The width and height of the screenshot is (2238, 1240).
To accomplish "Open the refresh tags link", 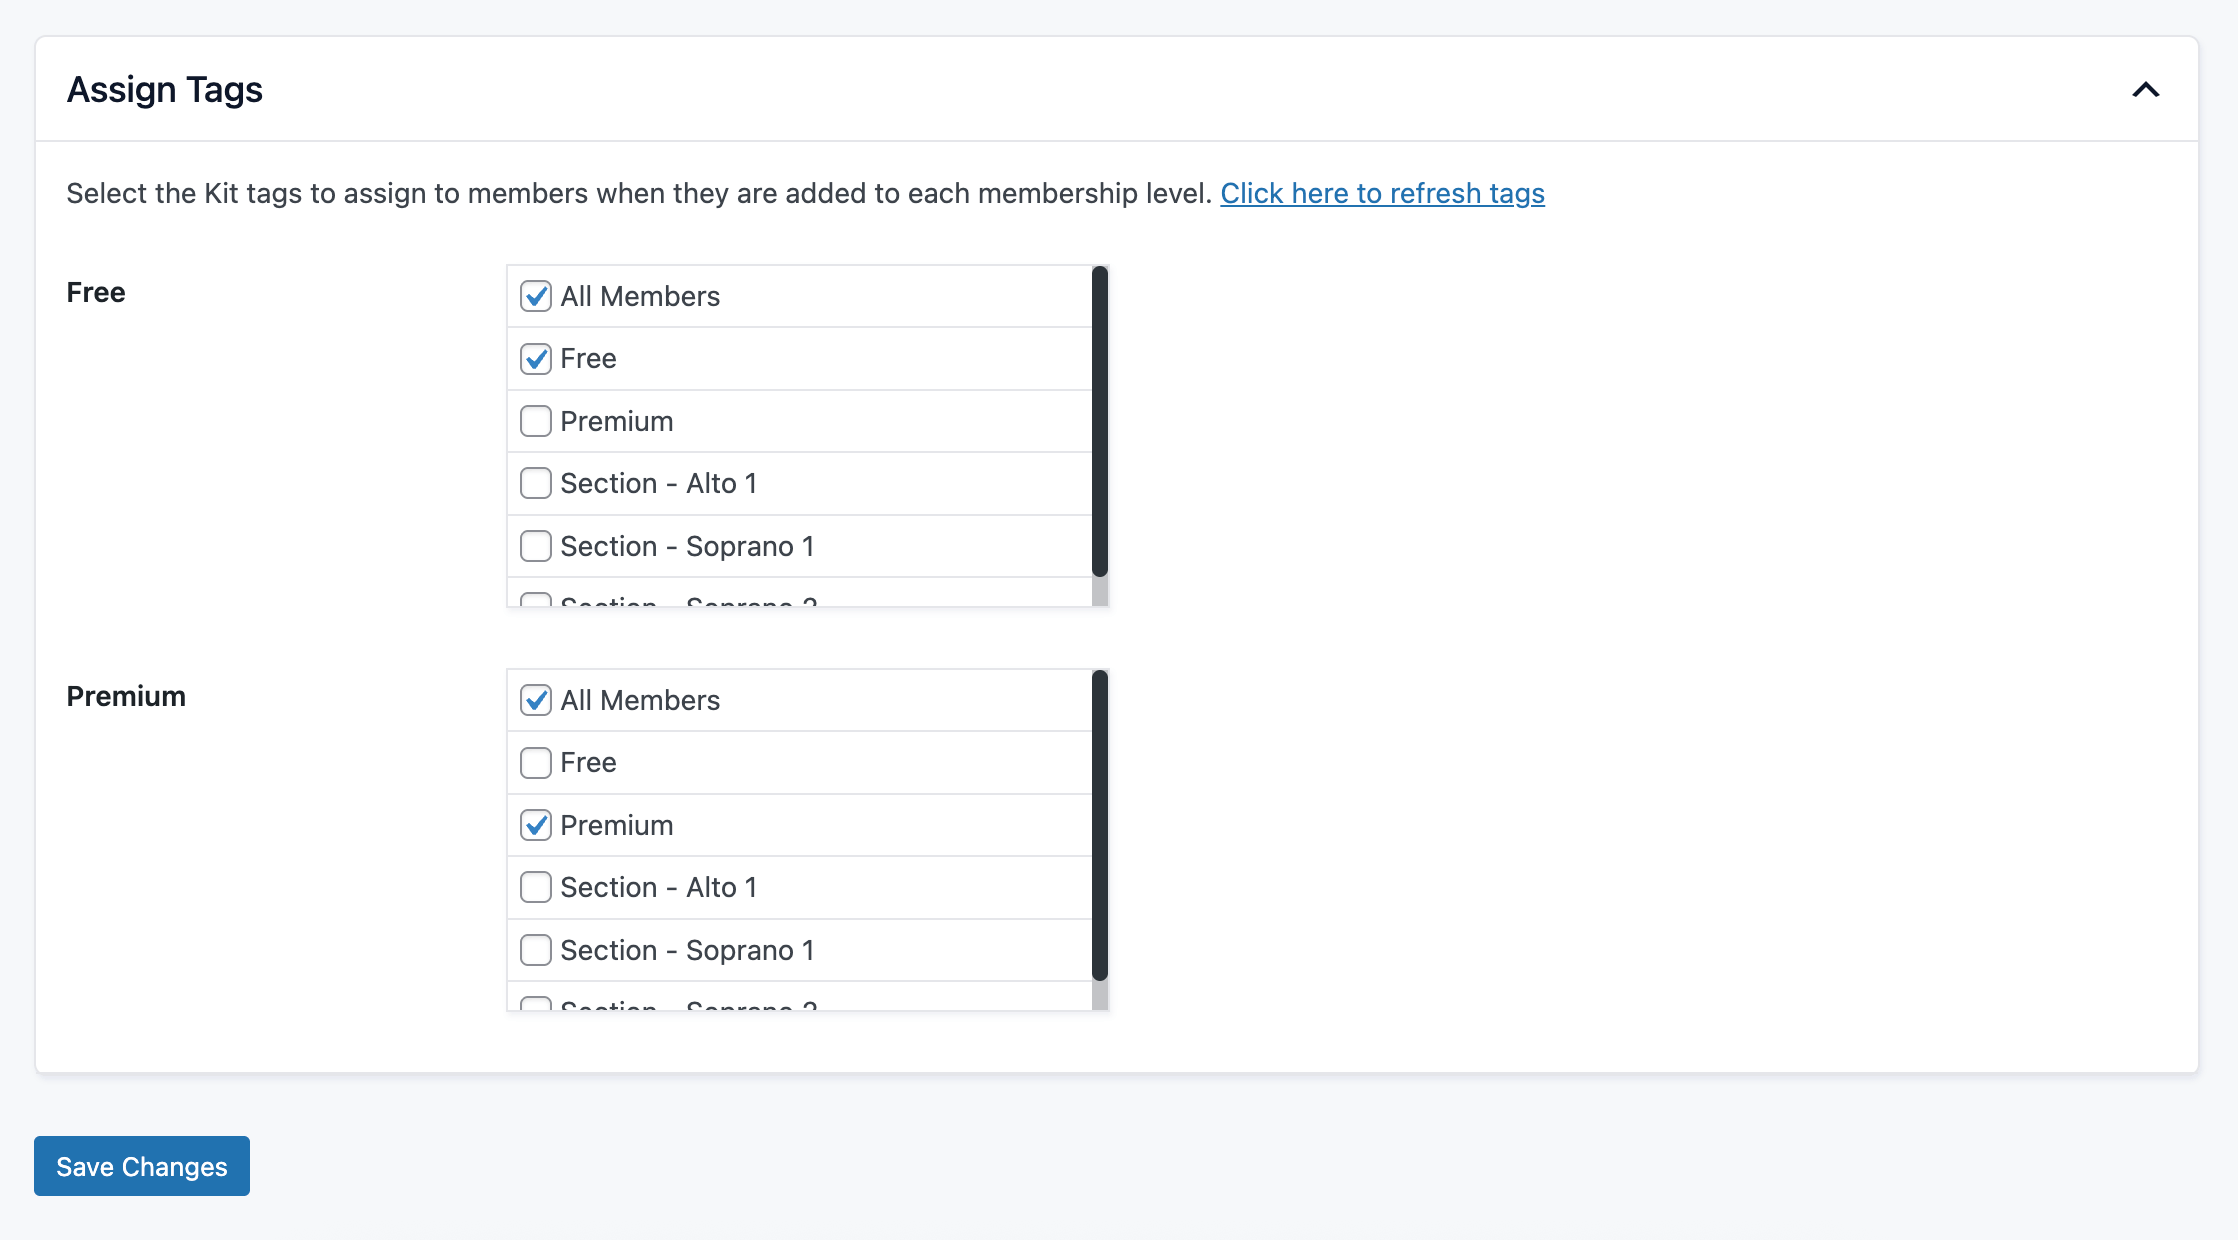I will (1382, 193).
